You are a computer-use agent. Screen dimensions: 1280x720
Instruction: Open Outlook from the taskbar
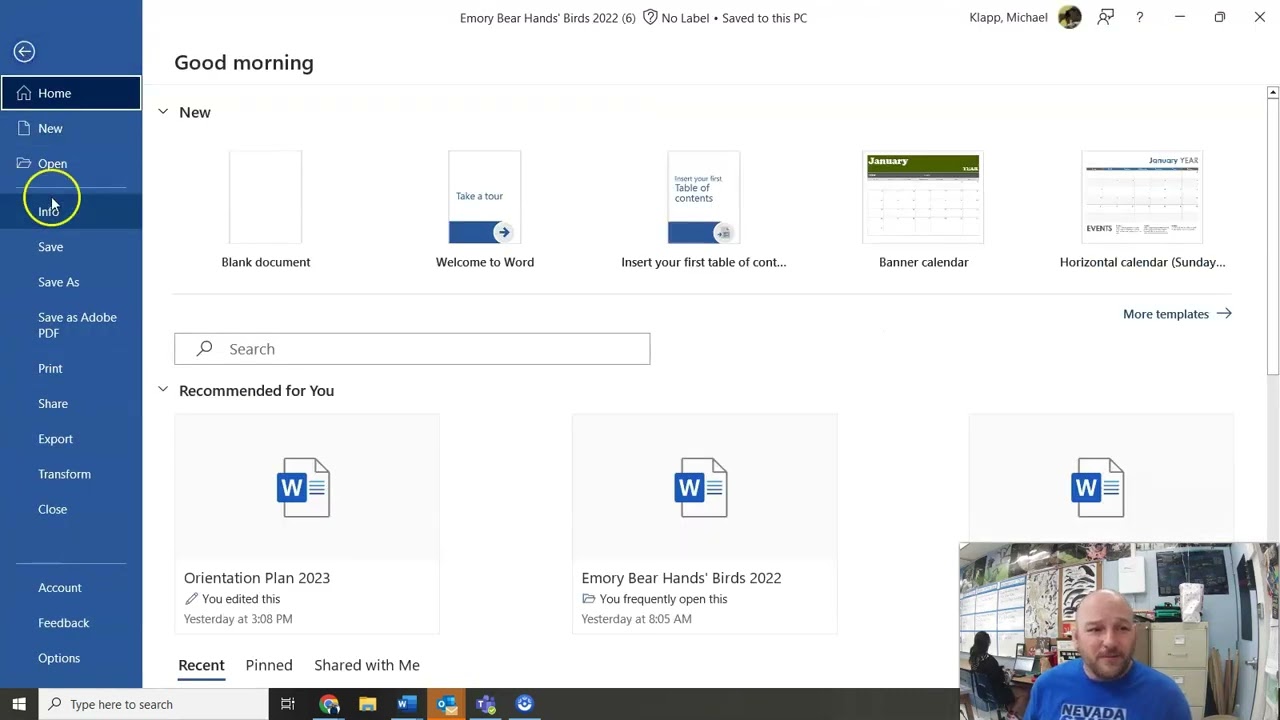coord(446,704)
